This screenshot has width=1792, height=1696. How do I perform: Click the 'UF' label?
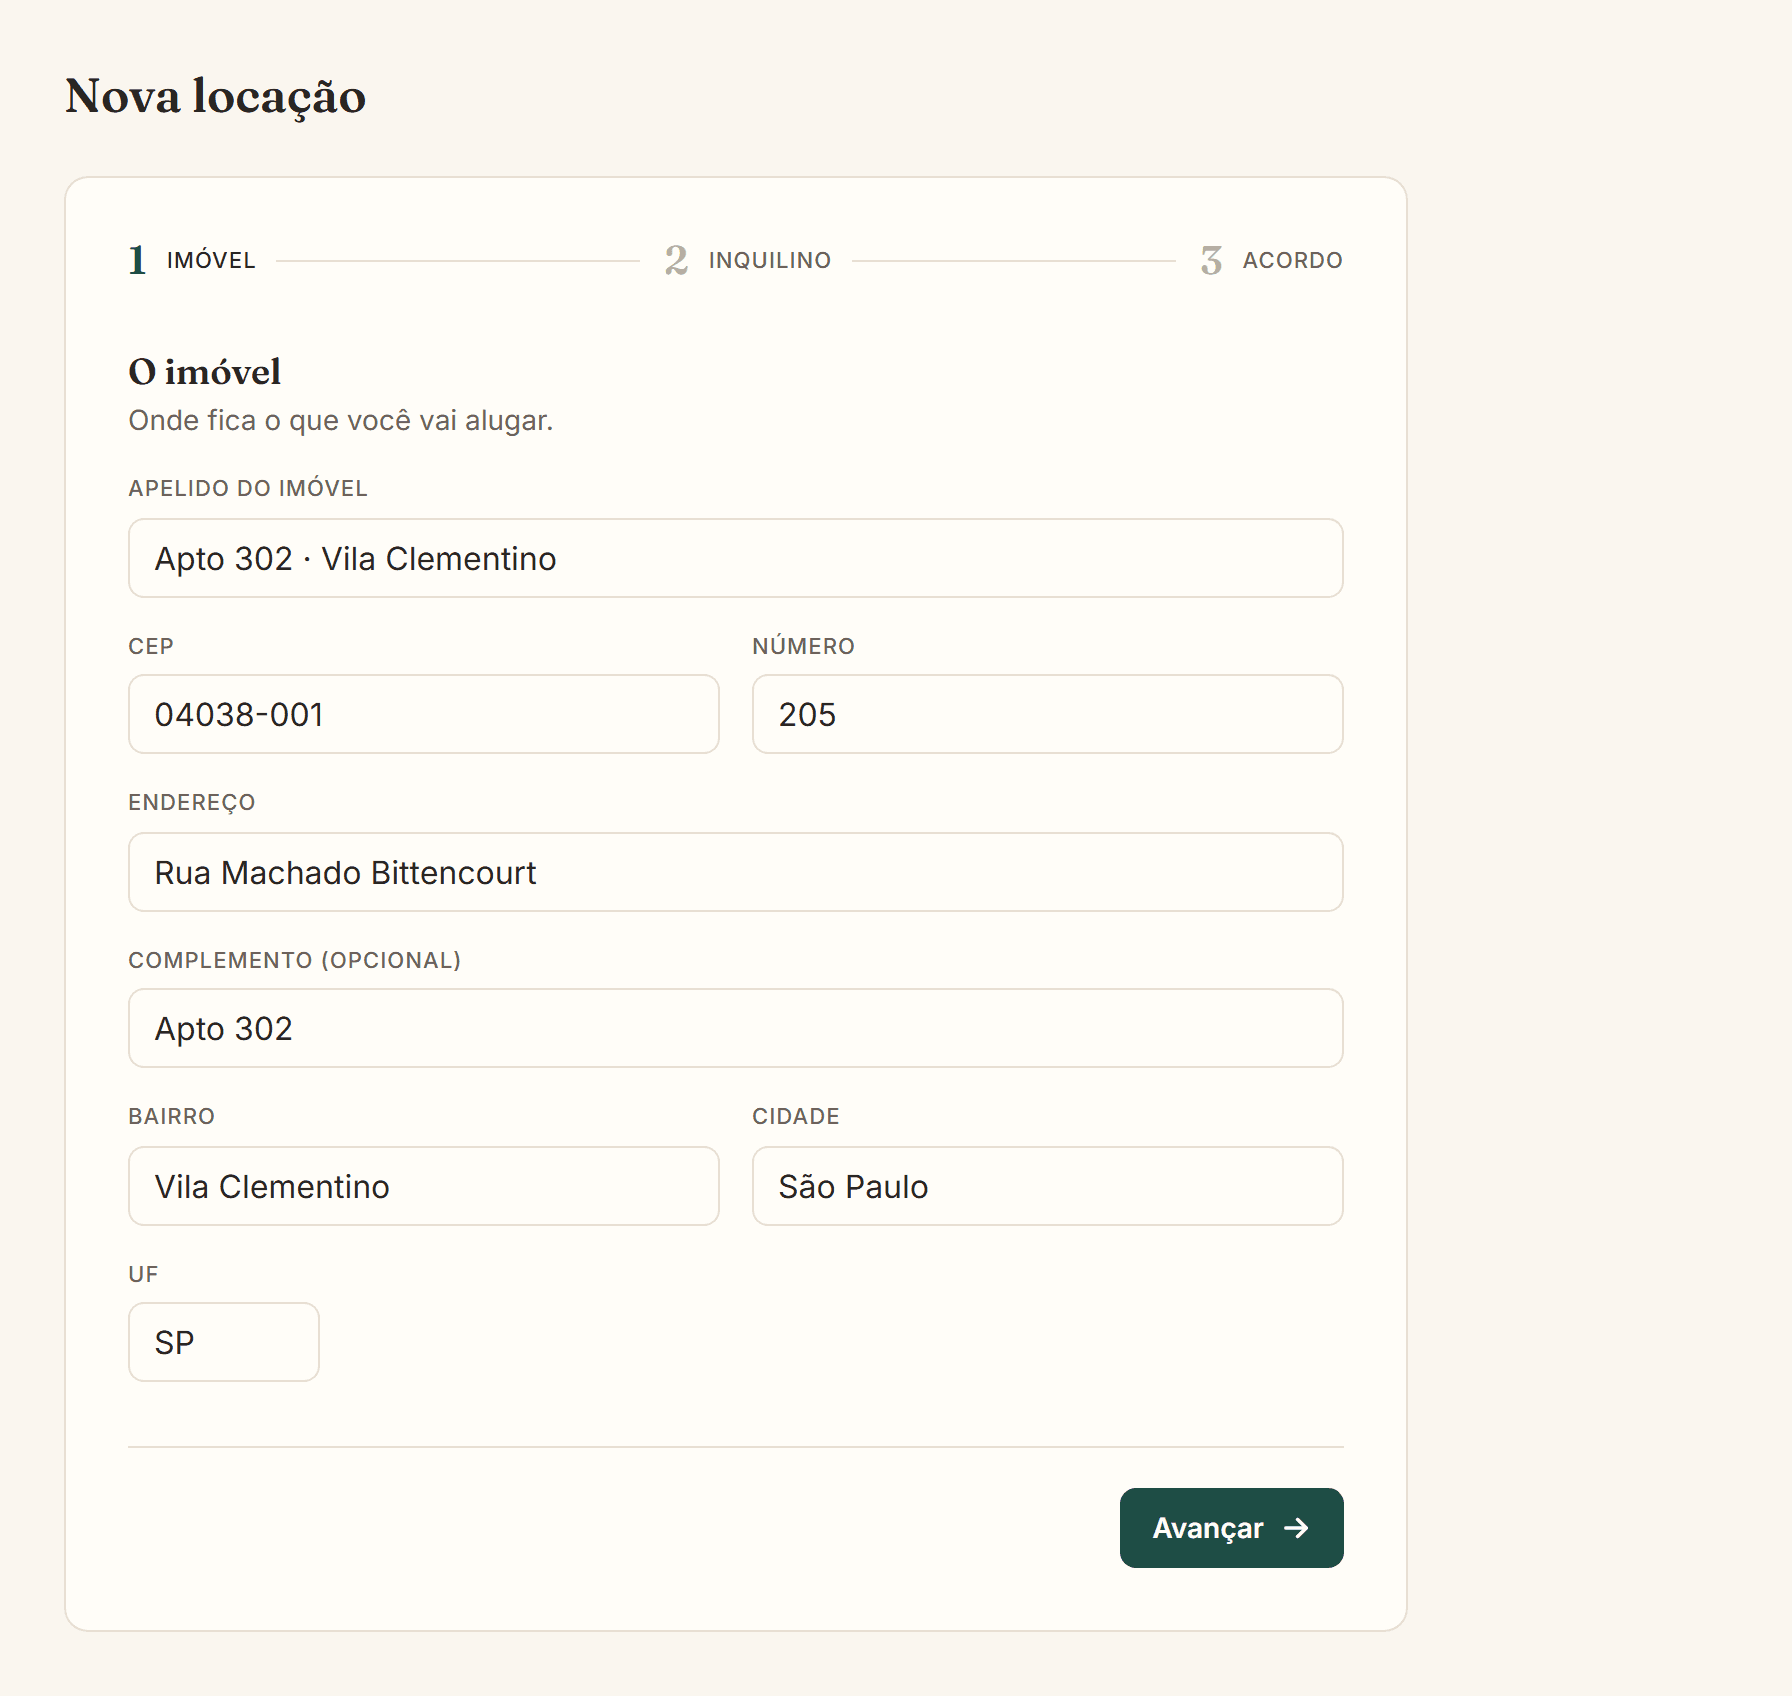pyautogui.click(x=143, y=1274)
